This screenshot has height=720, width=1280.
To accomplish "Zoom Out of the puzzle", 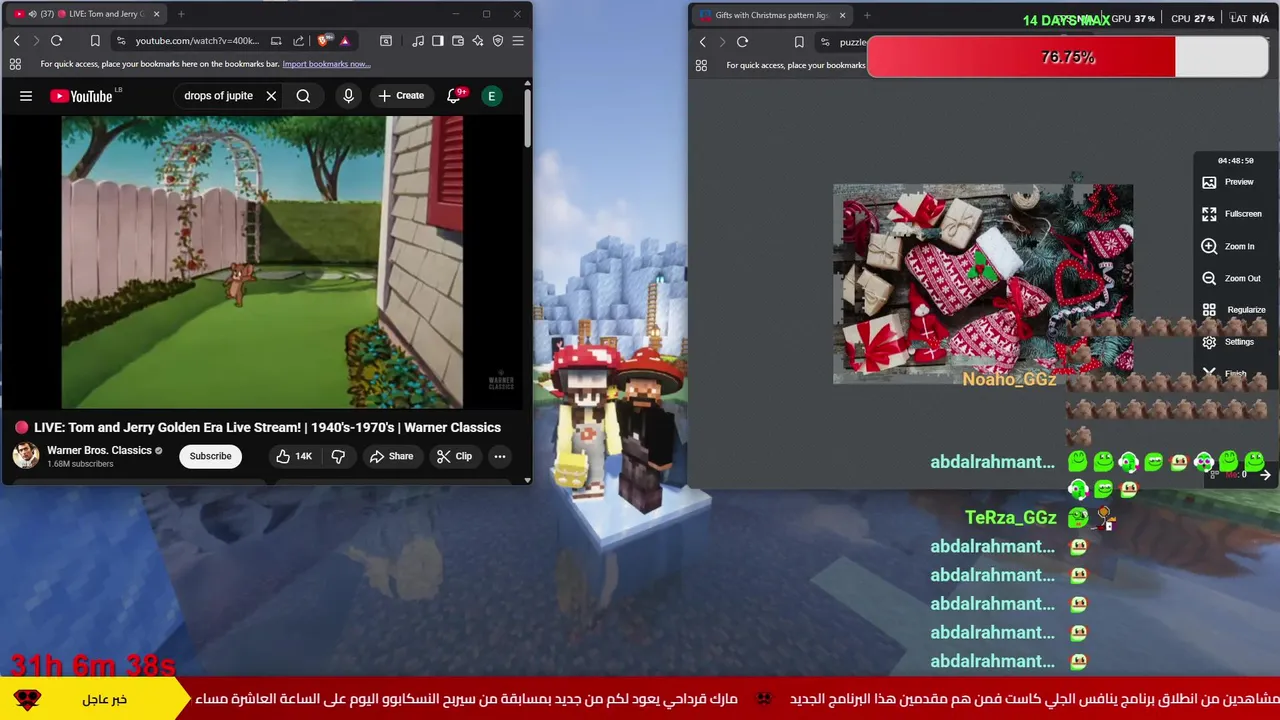I will [1232, 278].
